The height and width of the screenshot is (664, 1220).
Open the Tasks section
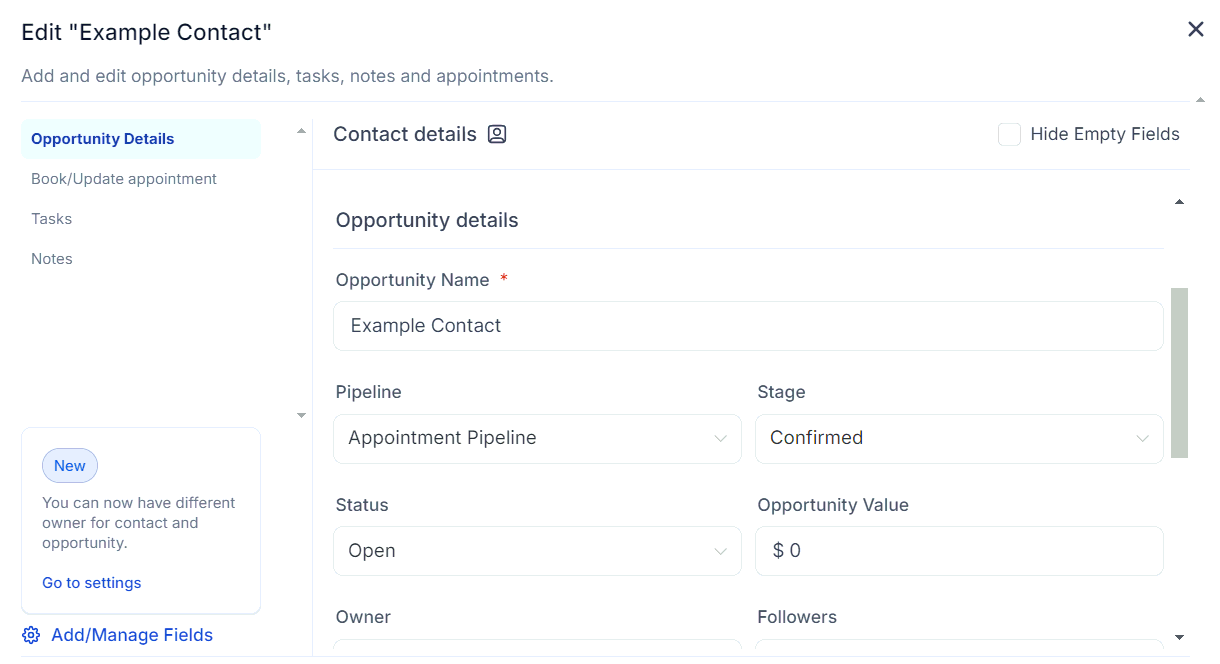[51, 218]
